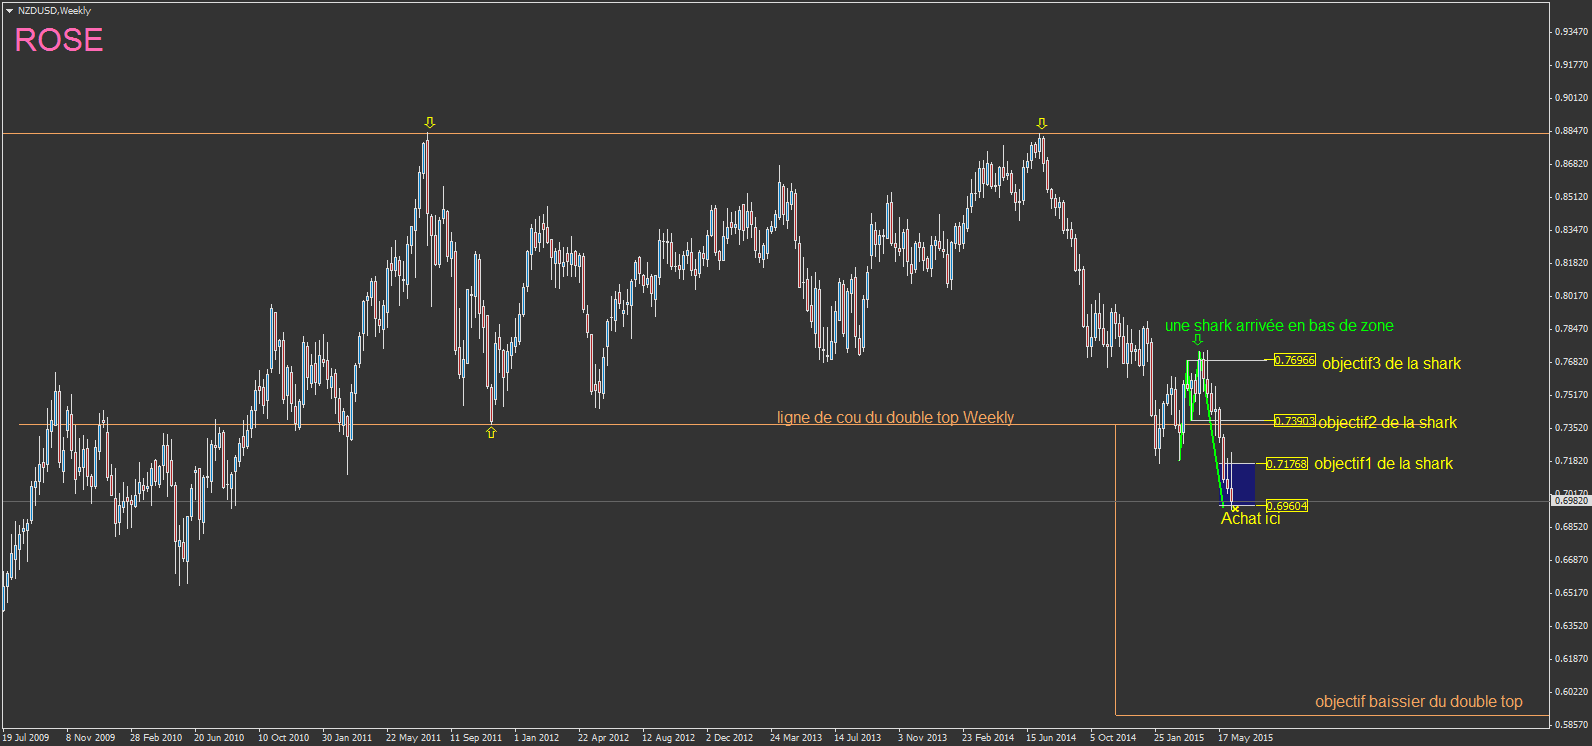Click the '19 Jul 2009' date on the time axis

(26, 738)
